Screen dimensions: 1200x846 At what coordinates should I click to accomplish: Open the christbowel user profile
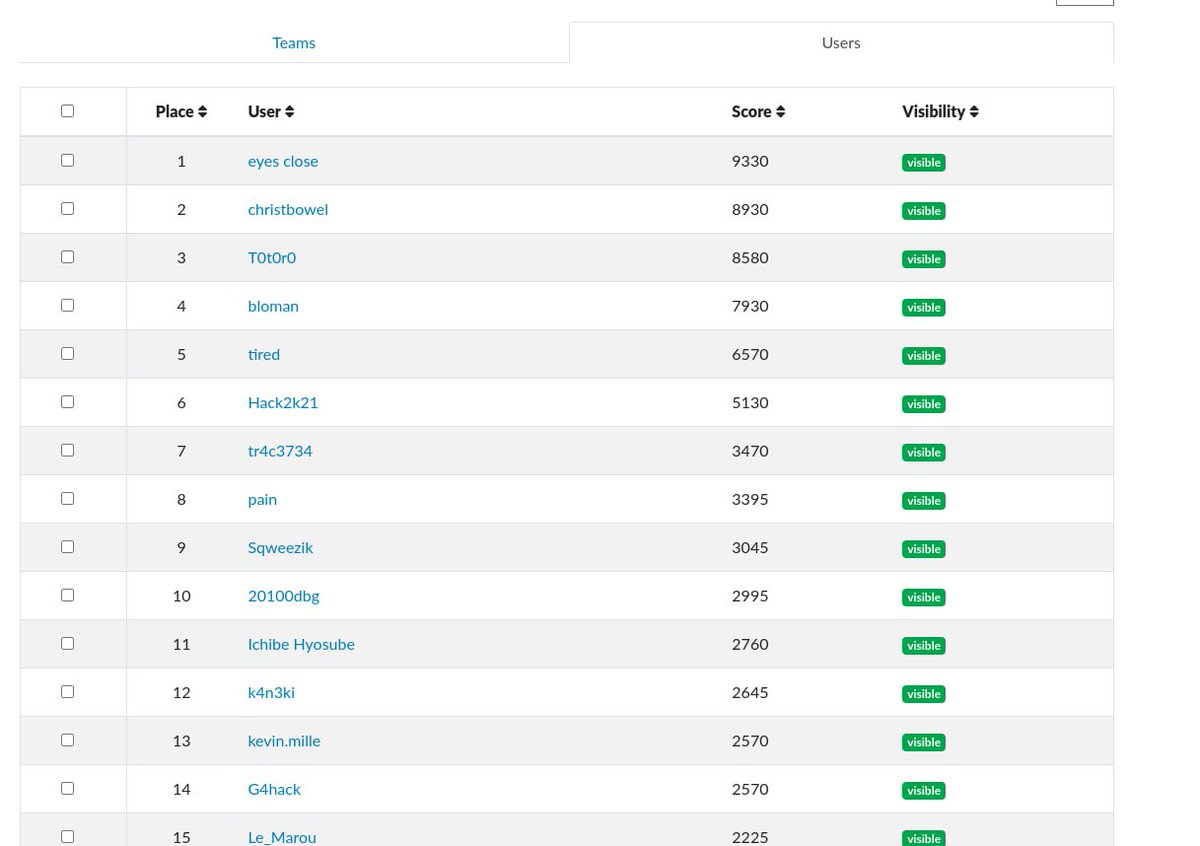(287, 208)
